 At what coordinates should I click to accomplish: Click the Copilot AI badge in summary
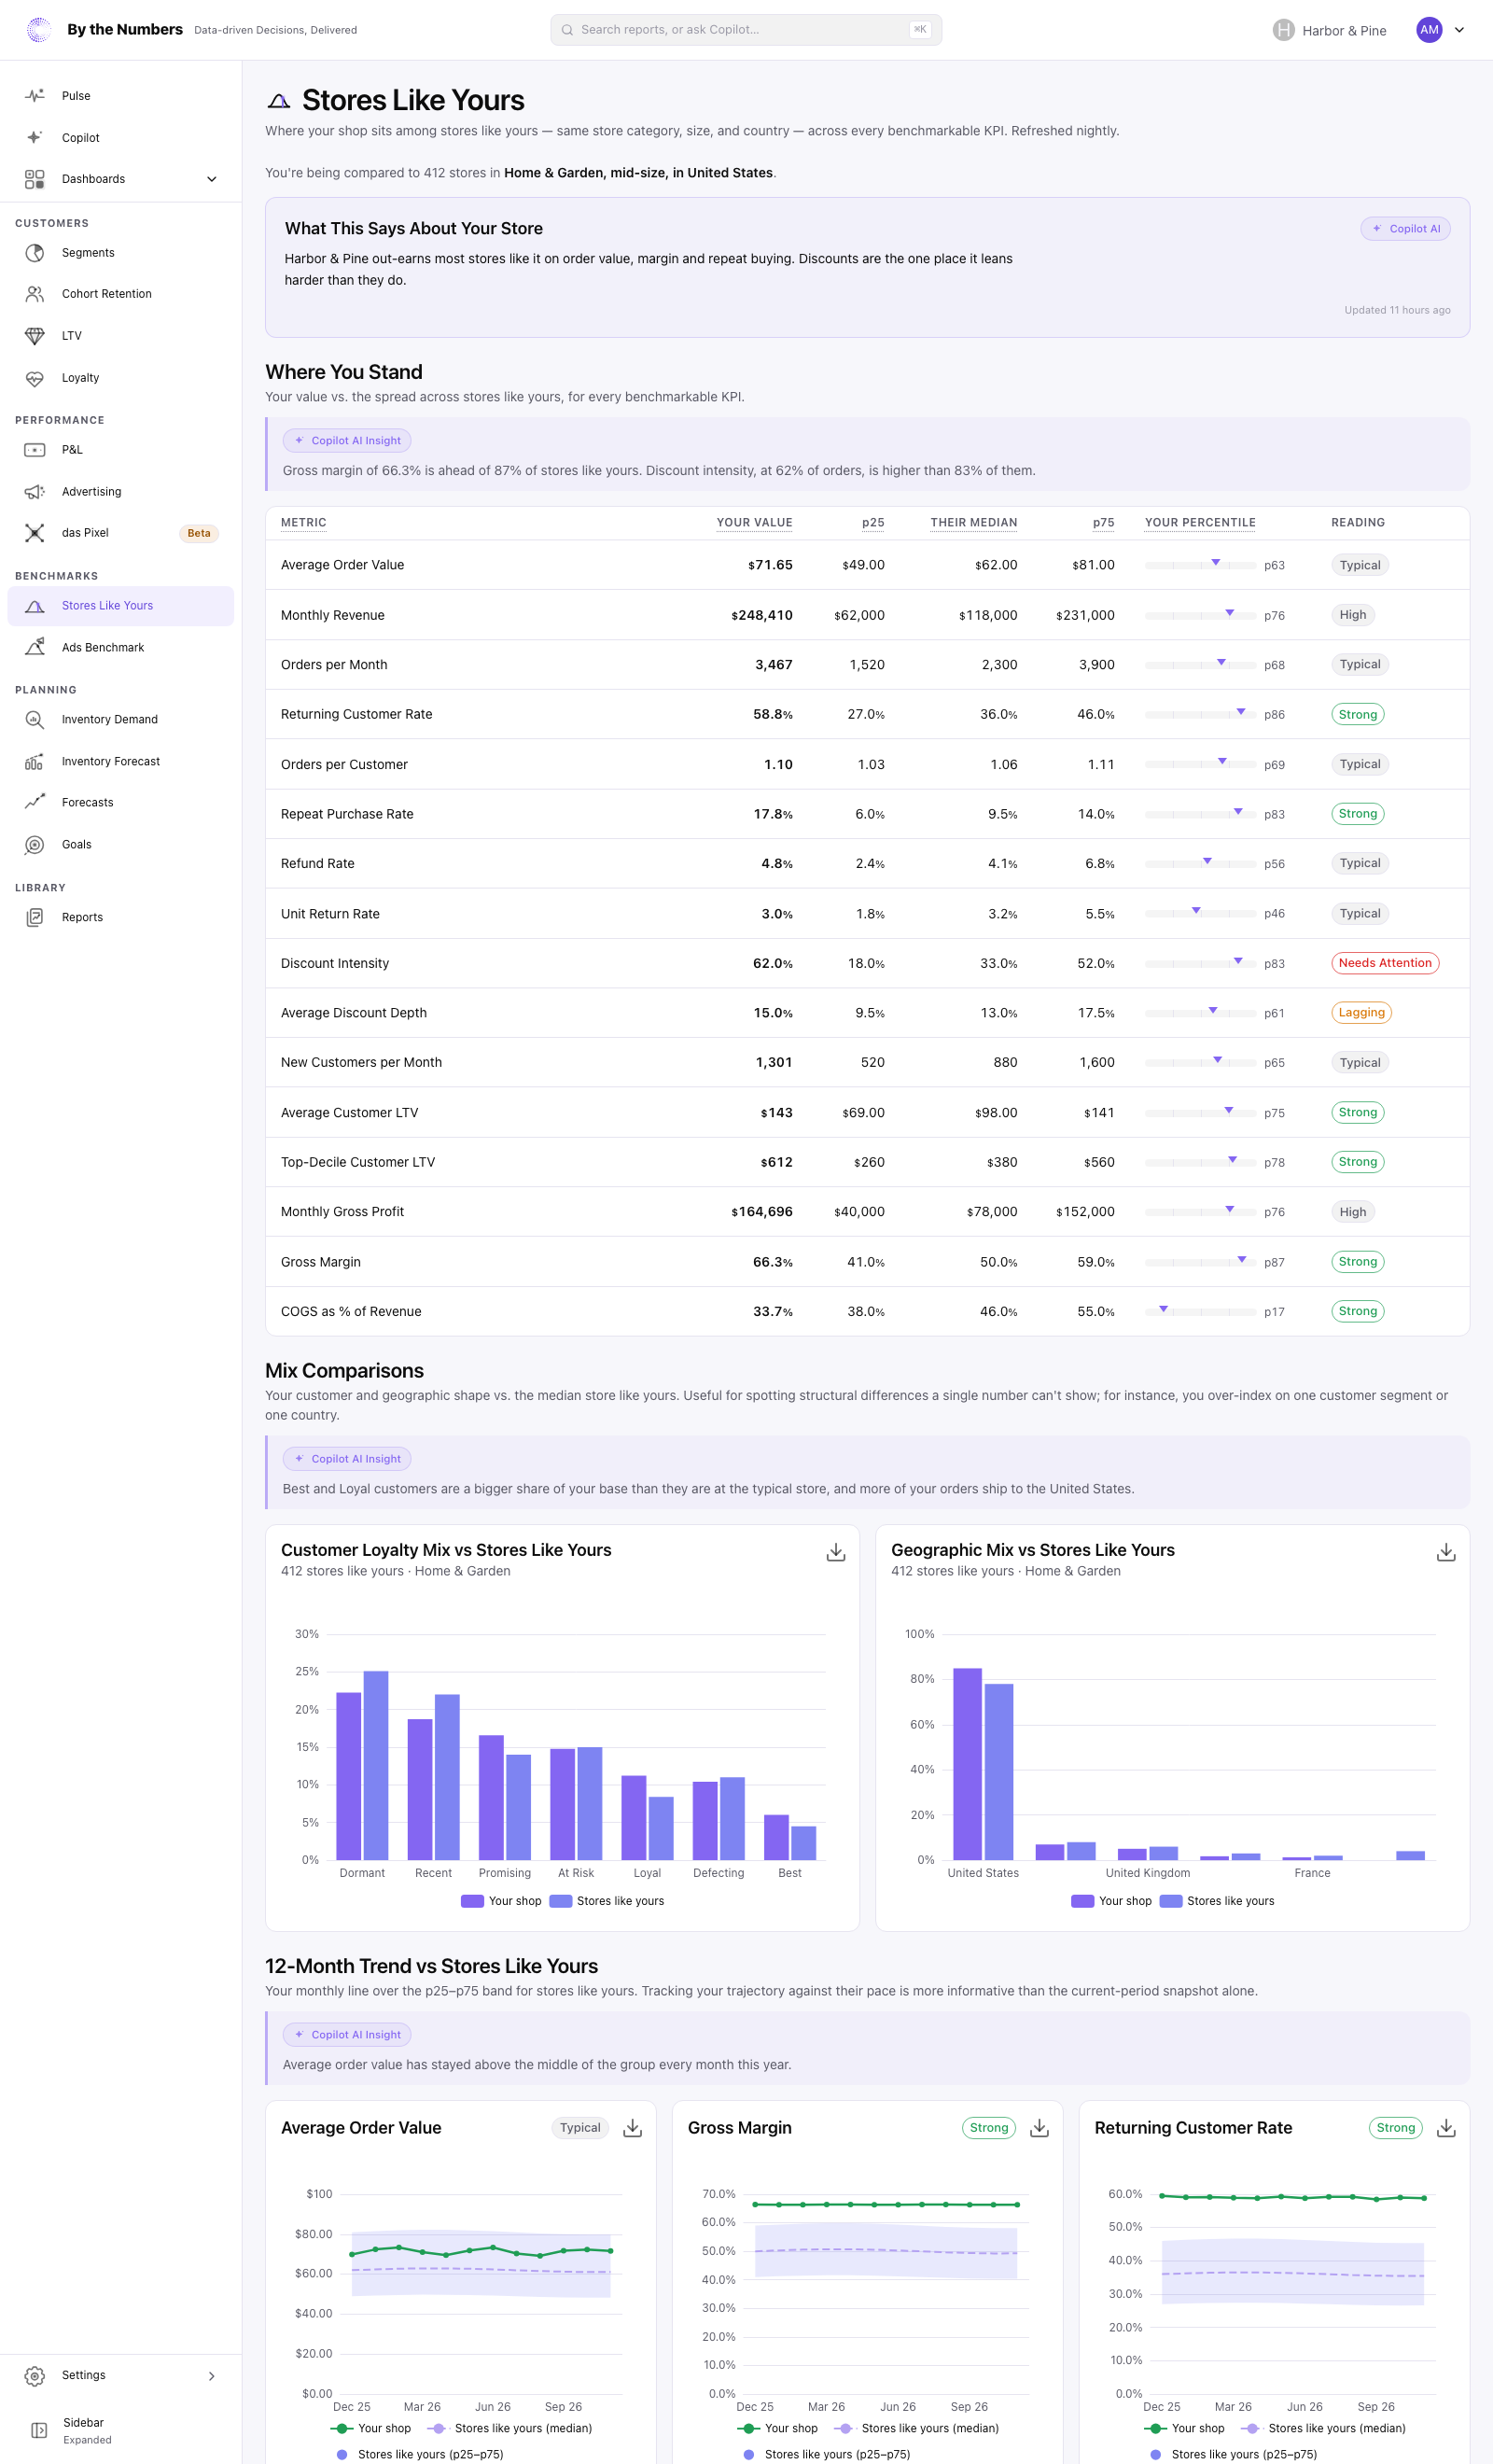[x=1405, y=229]
